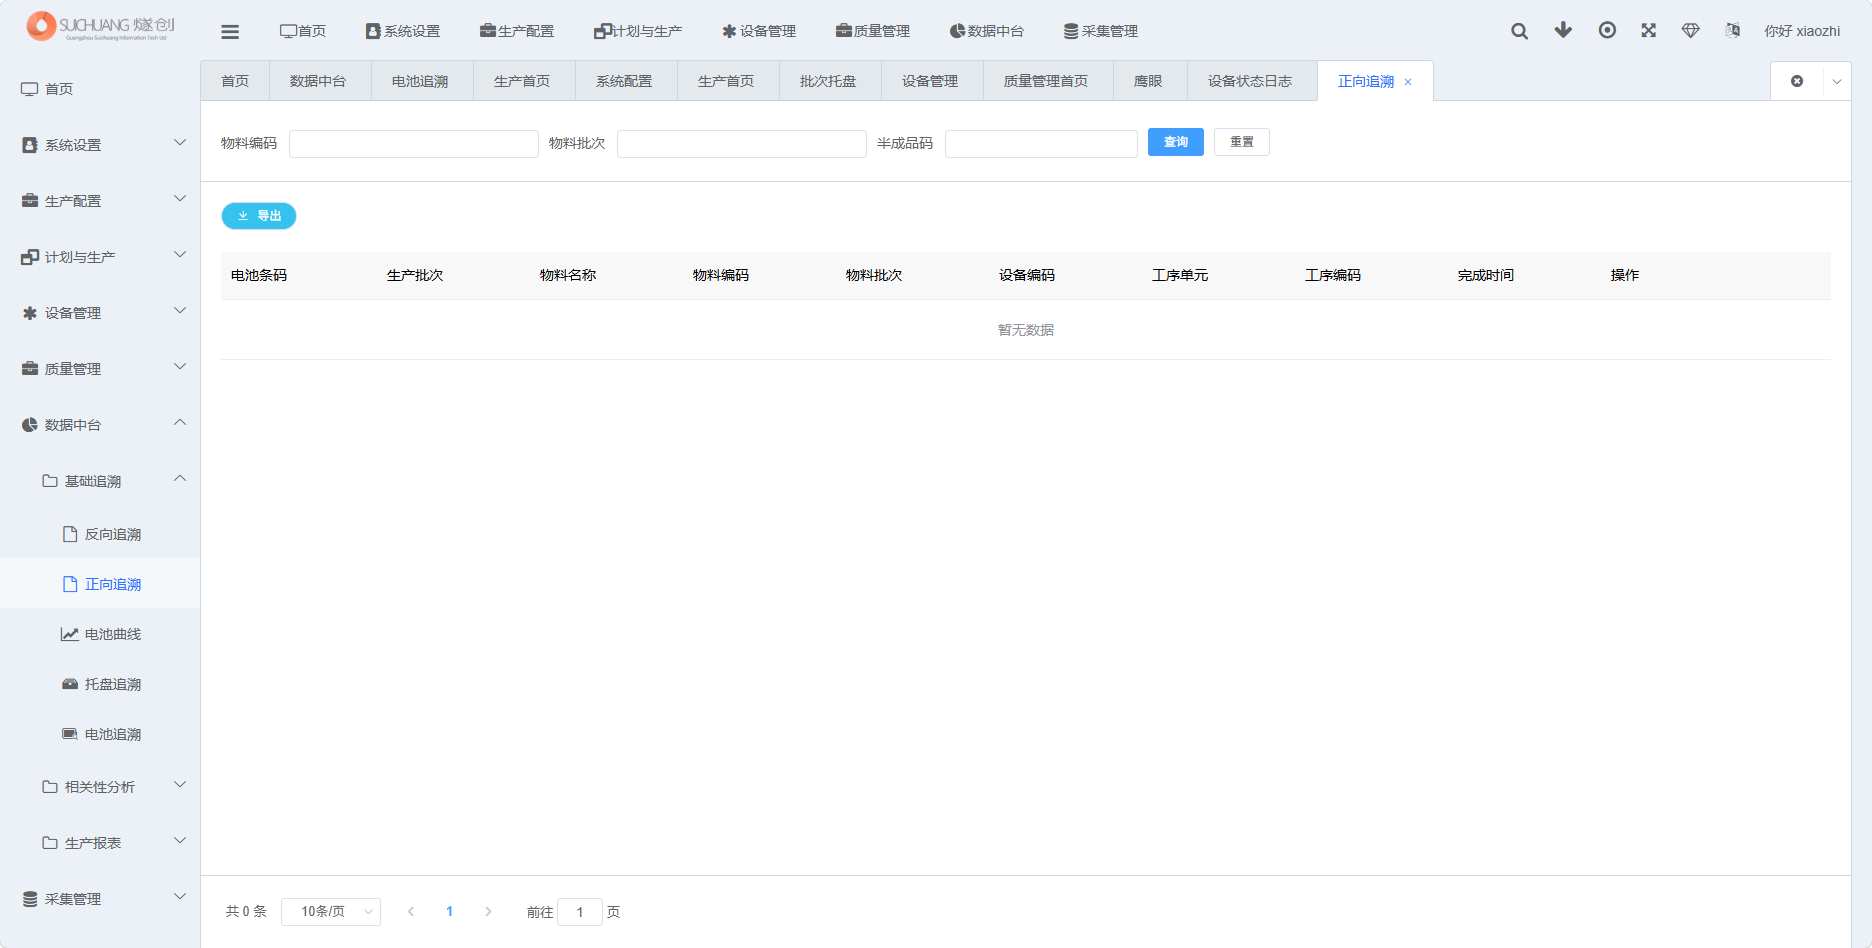Collapse 数据中台 sidebar chevron
Image resolution: width=1872 pixels, height=948 pixels.
pyautogui.click(x=180, y=423)
